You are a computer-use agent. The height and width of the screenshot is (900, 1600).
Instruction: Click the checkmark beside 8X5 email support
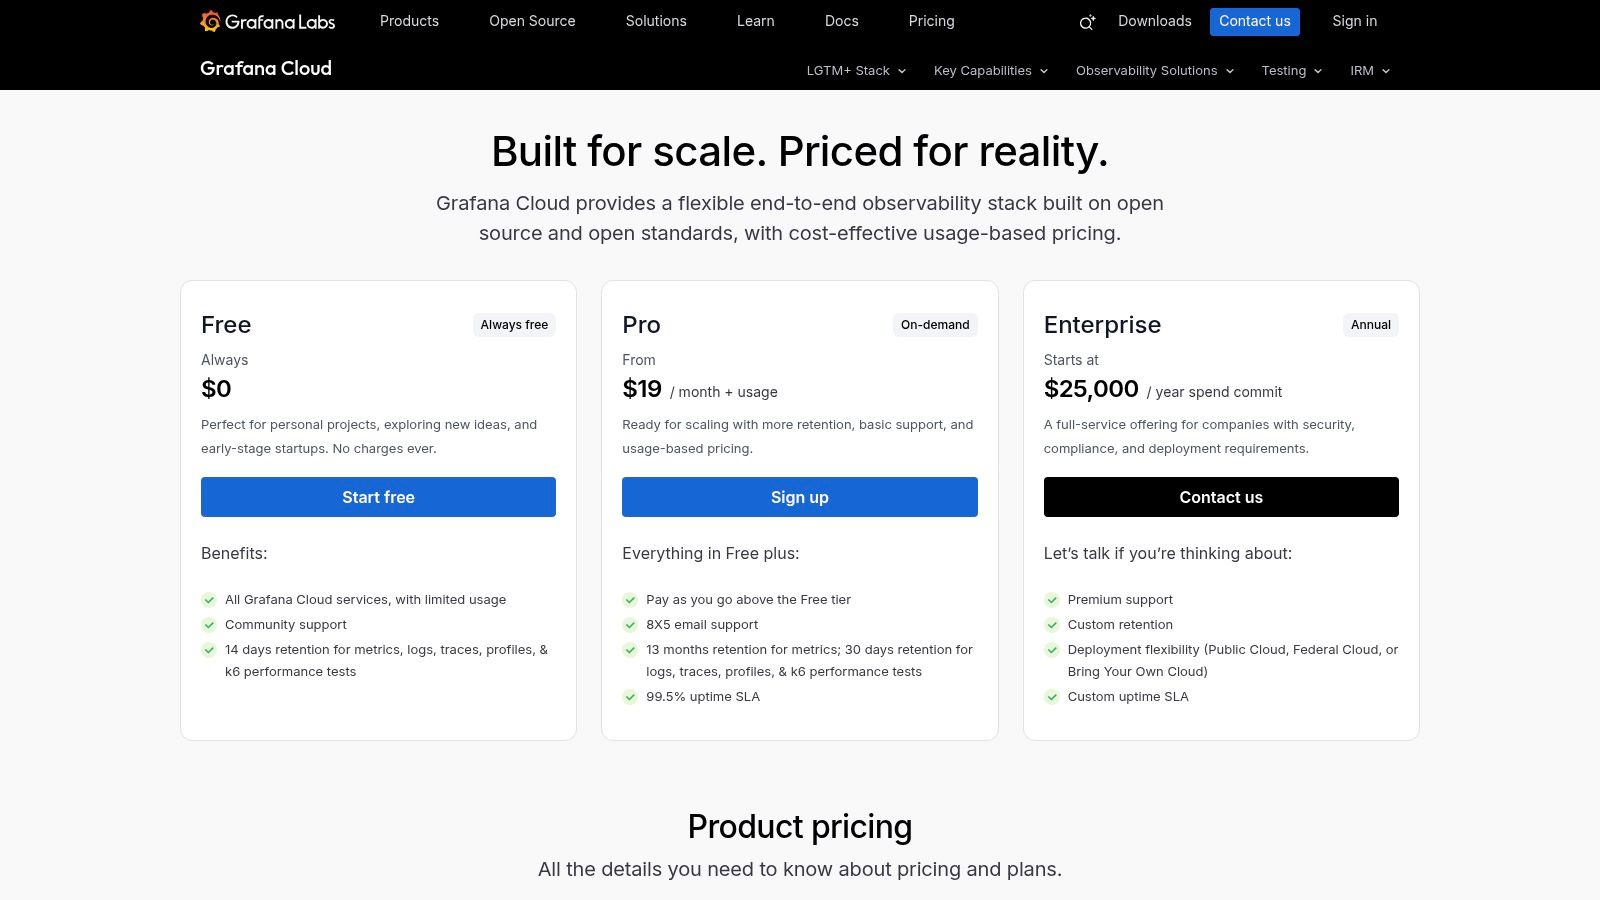(630, 625)
